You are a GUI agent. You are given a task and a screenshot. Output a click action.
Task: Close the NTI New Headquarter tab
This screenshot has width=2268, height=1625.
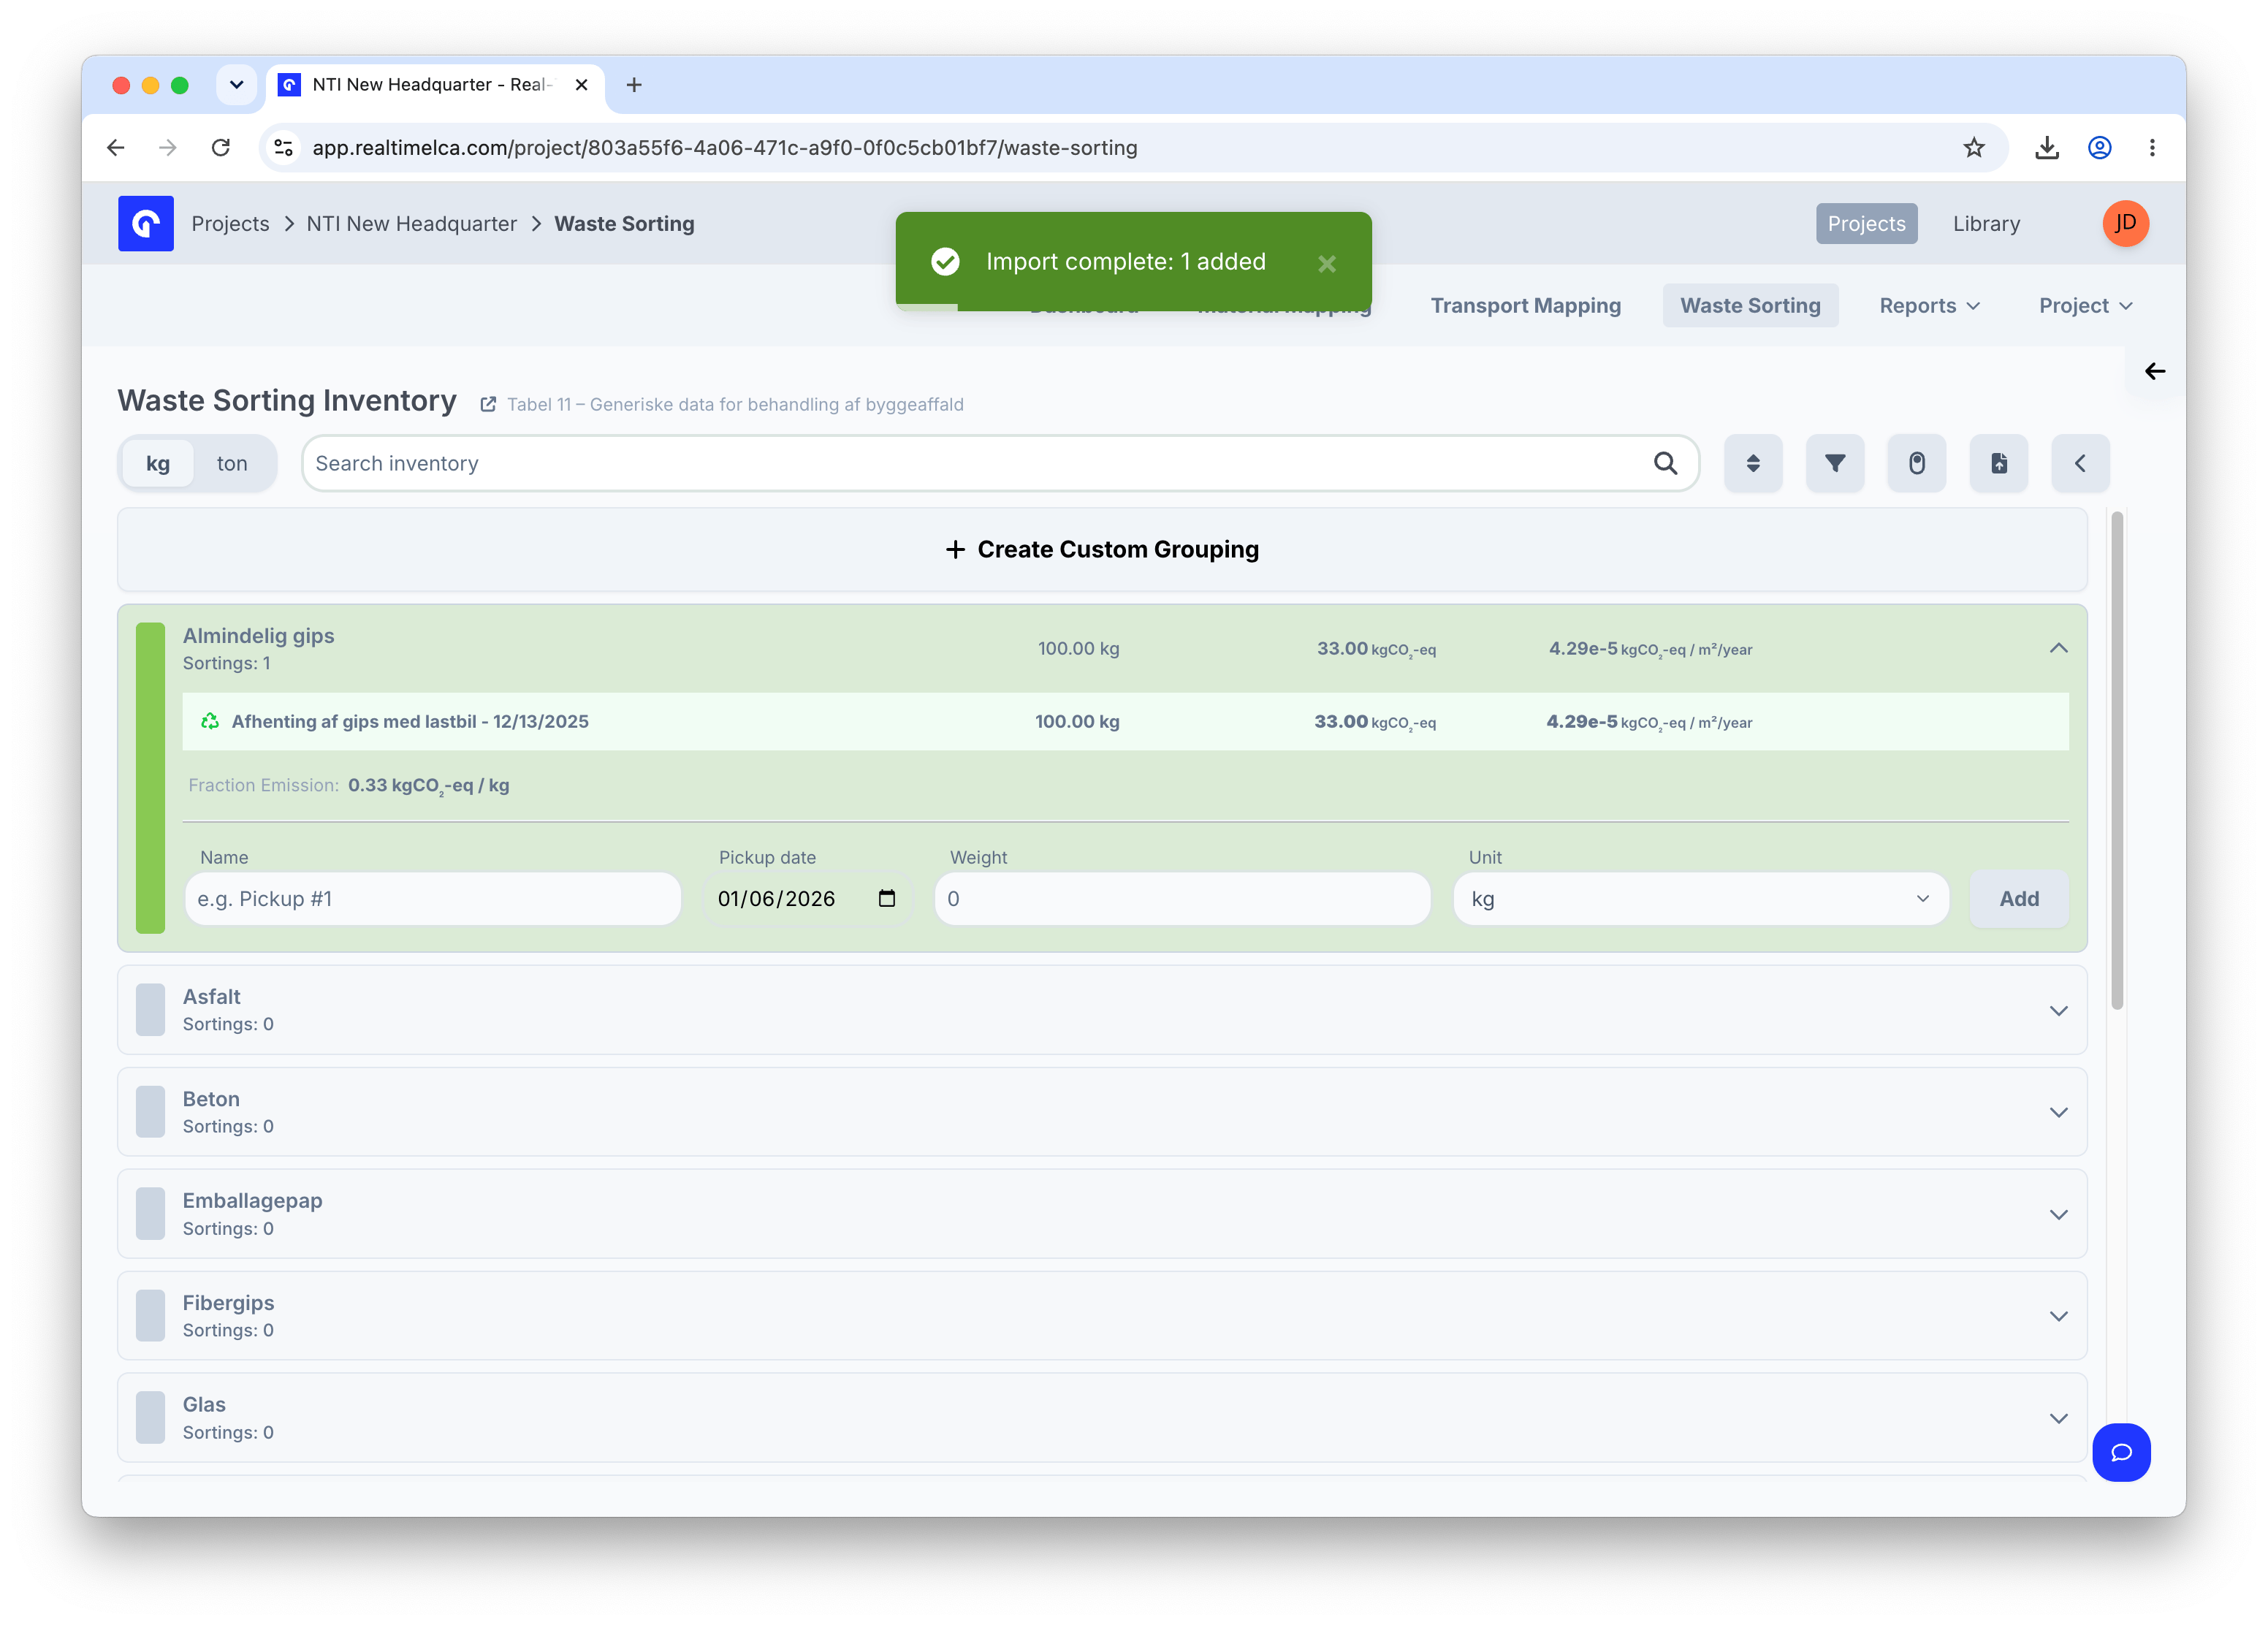581,85
